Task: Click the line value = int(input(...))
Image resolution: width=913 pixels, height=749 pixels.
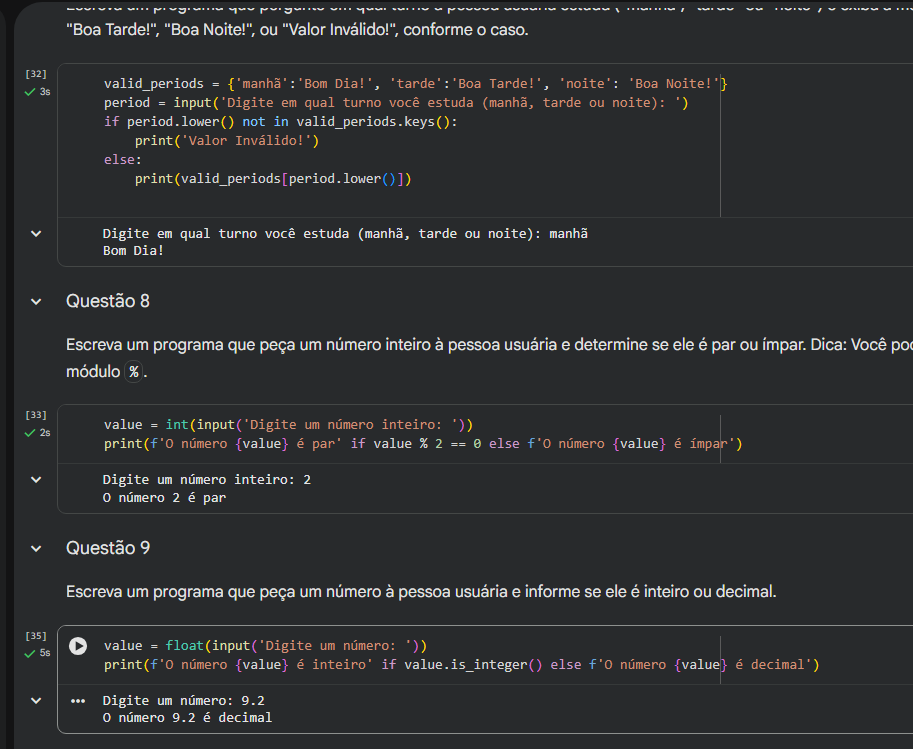Action: (x=288, y=425)
